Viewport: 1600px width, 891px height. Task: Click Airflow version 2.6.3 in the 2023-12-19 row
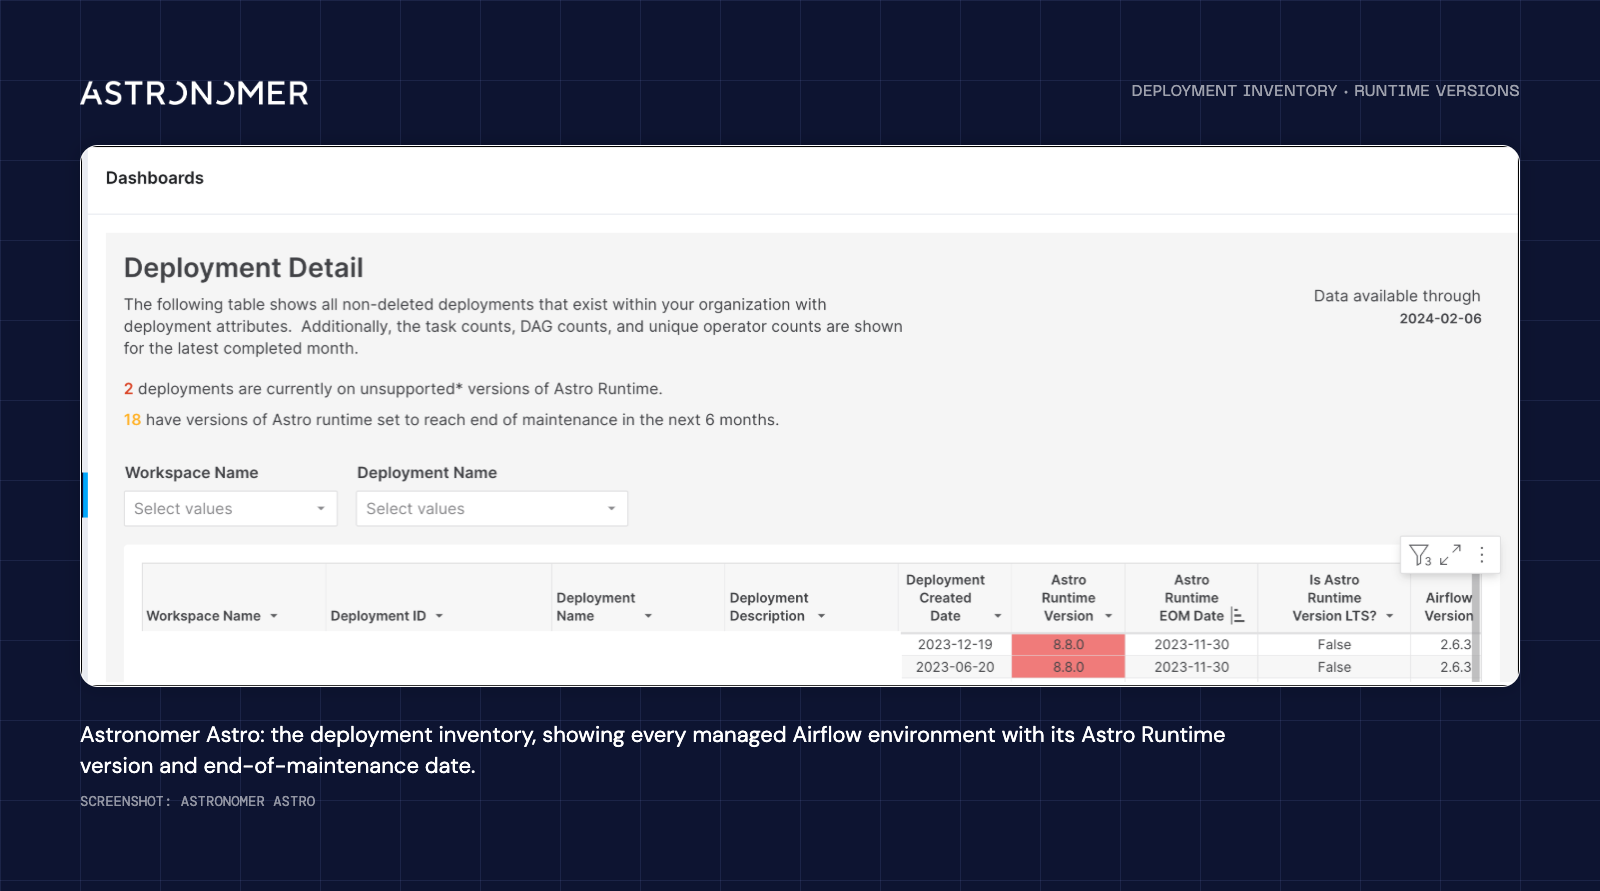pyautogui.click(x=1455, y=645)
